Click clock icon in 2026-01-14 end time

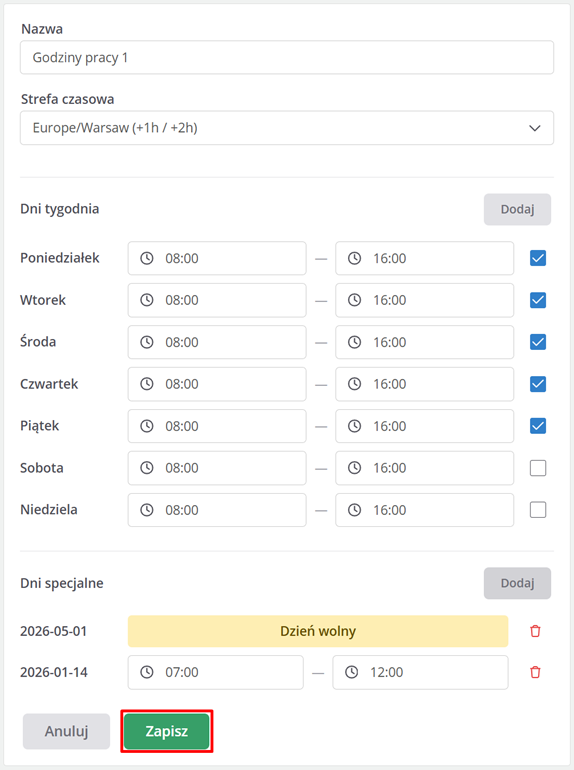(352, 672)
